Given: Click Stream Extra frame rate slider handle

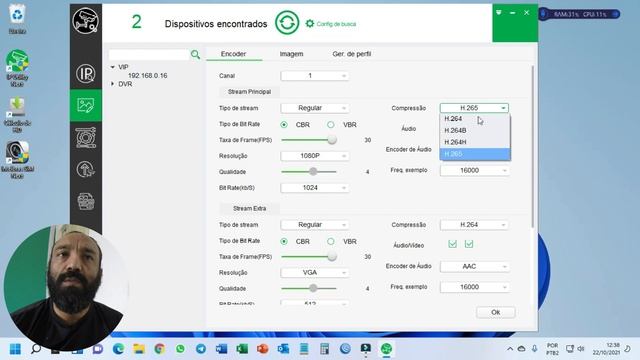Looking at the screenshot, I should (x=332, y=256).
